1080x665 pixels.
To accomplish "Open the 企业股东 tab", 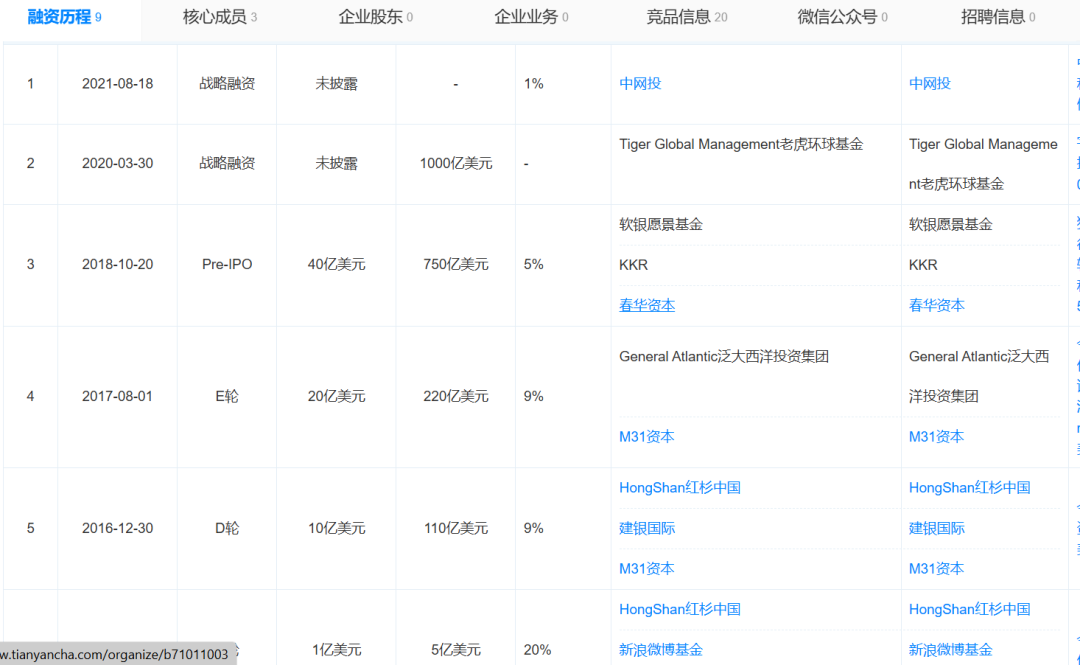I will 375,17.
